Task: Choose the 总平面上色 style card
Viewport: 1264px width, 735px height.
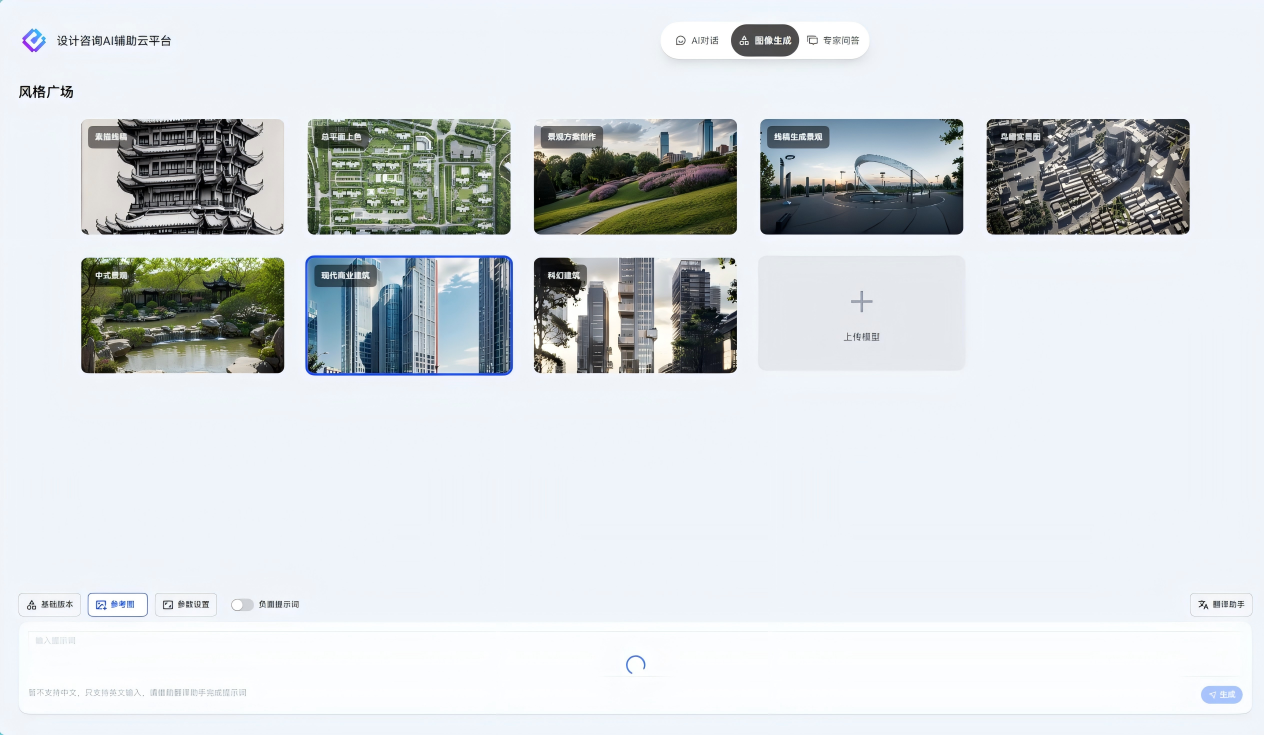Action: [x=409, y=177]
